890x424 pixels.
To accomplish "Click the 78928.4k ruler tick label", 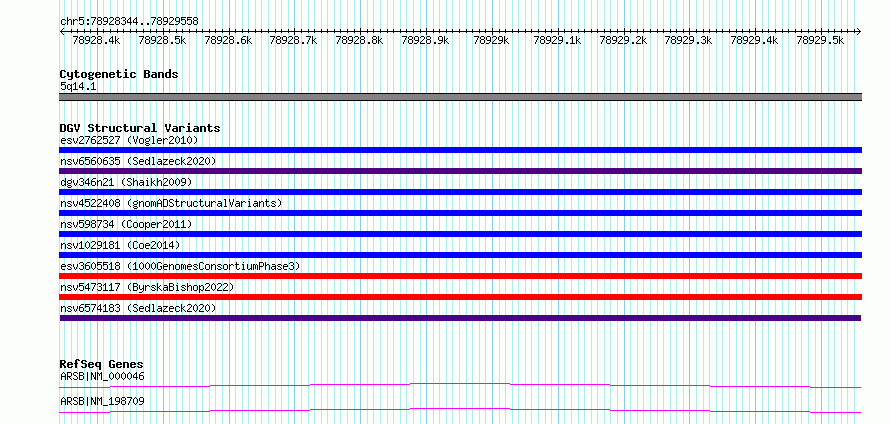I will click(96, 40).
